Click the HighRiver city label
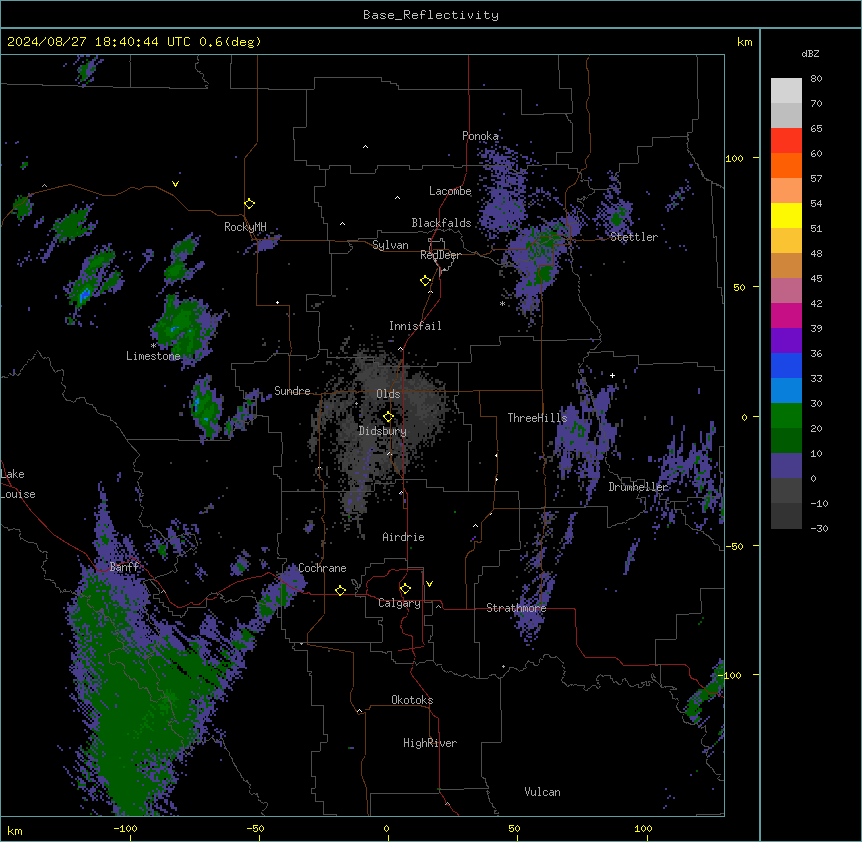This screenshot has width=862, height=842. click(x=430, y=743)
